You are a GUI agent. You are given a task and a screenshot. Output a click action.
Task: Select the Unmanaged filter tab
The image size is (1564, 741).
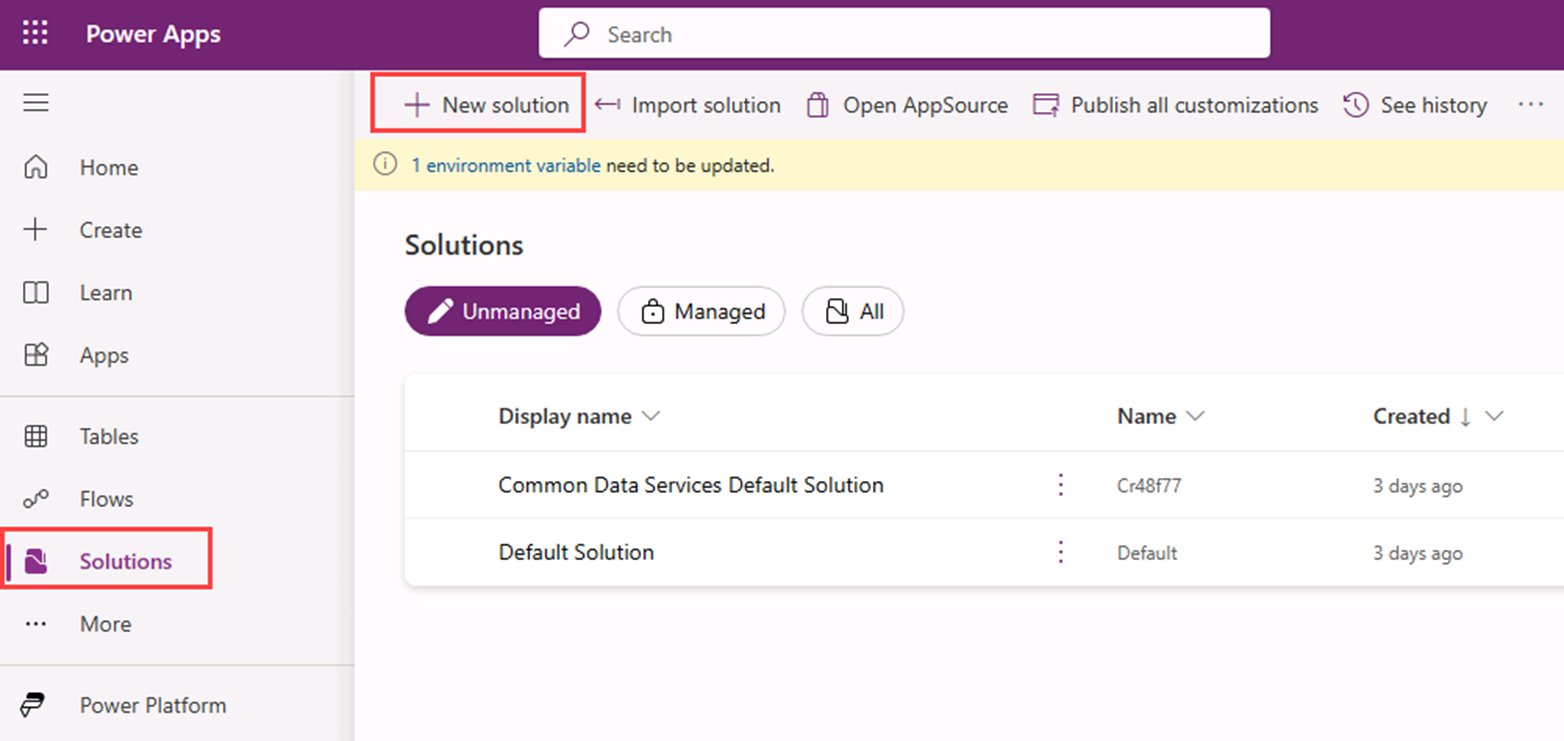503,311
